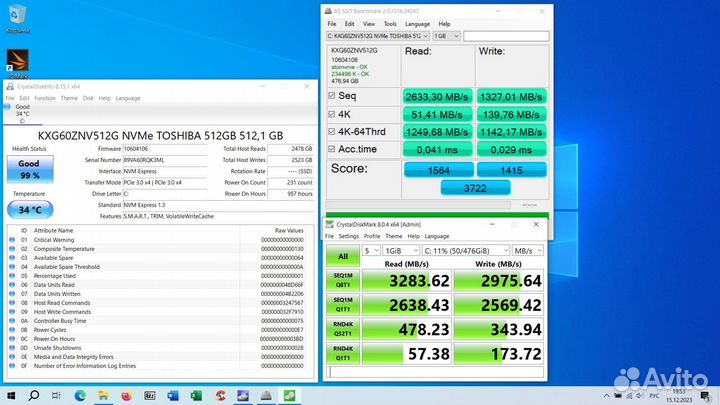Toggle the Acc.time test checkbox
The image size is (720, 405).
pyautogui.click(x=332, y=149)
